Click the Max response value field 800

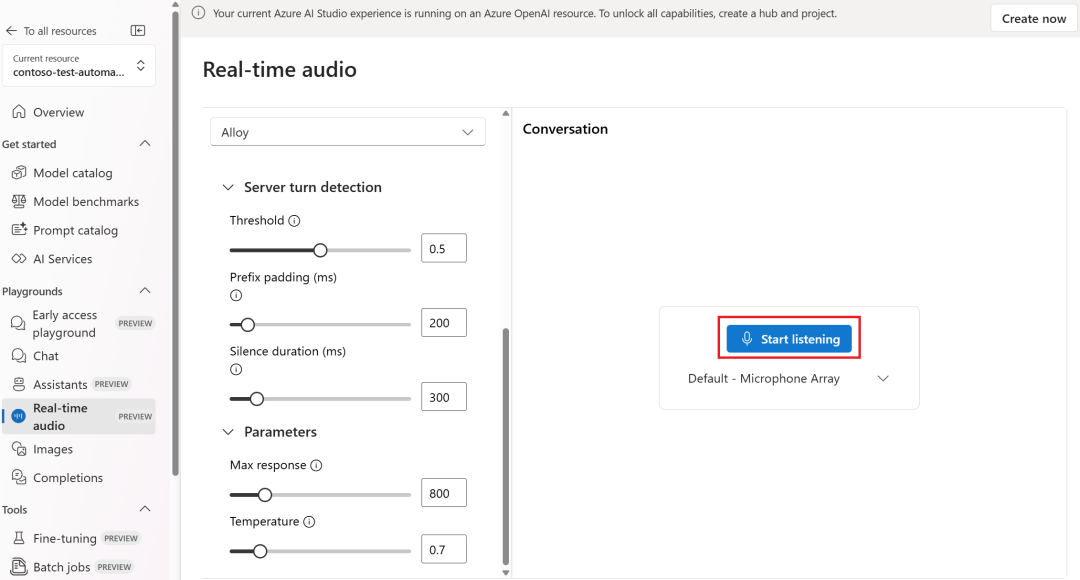(444, 493)
